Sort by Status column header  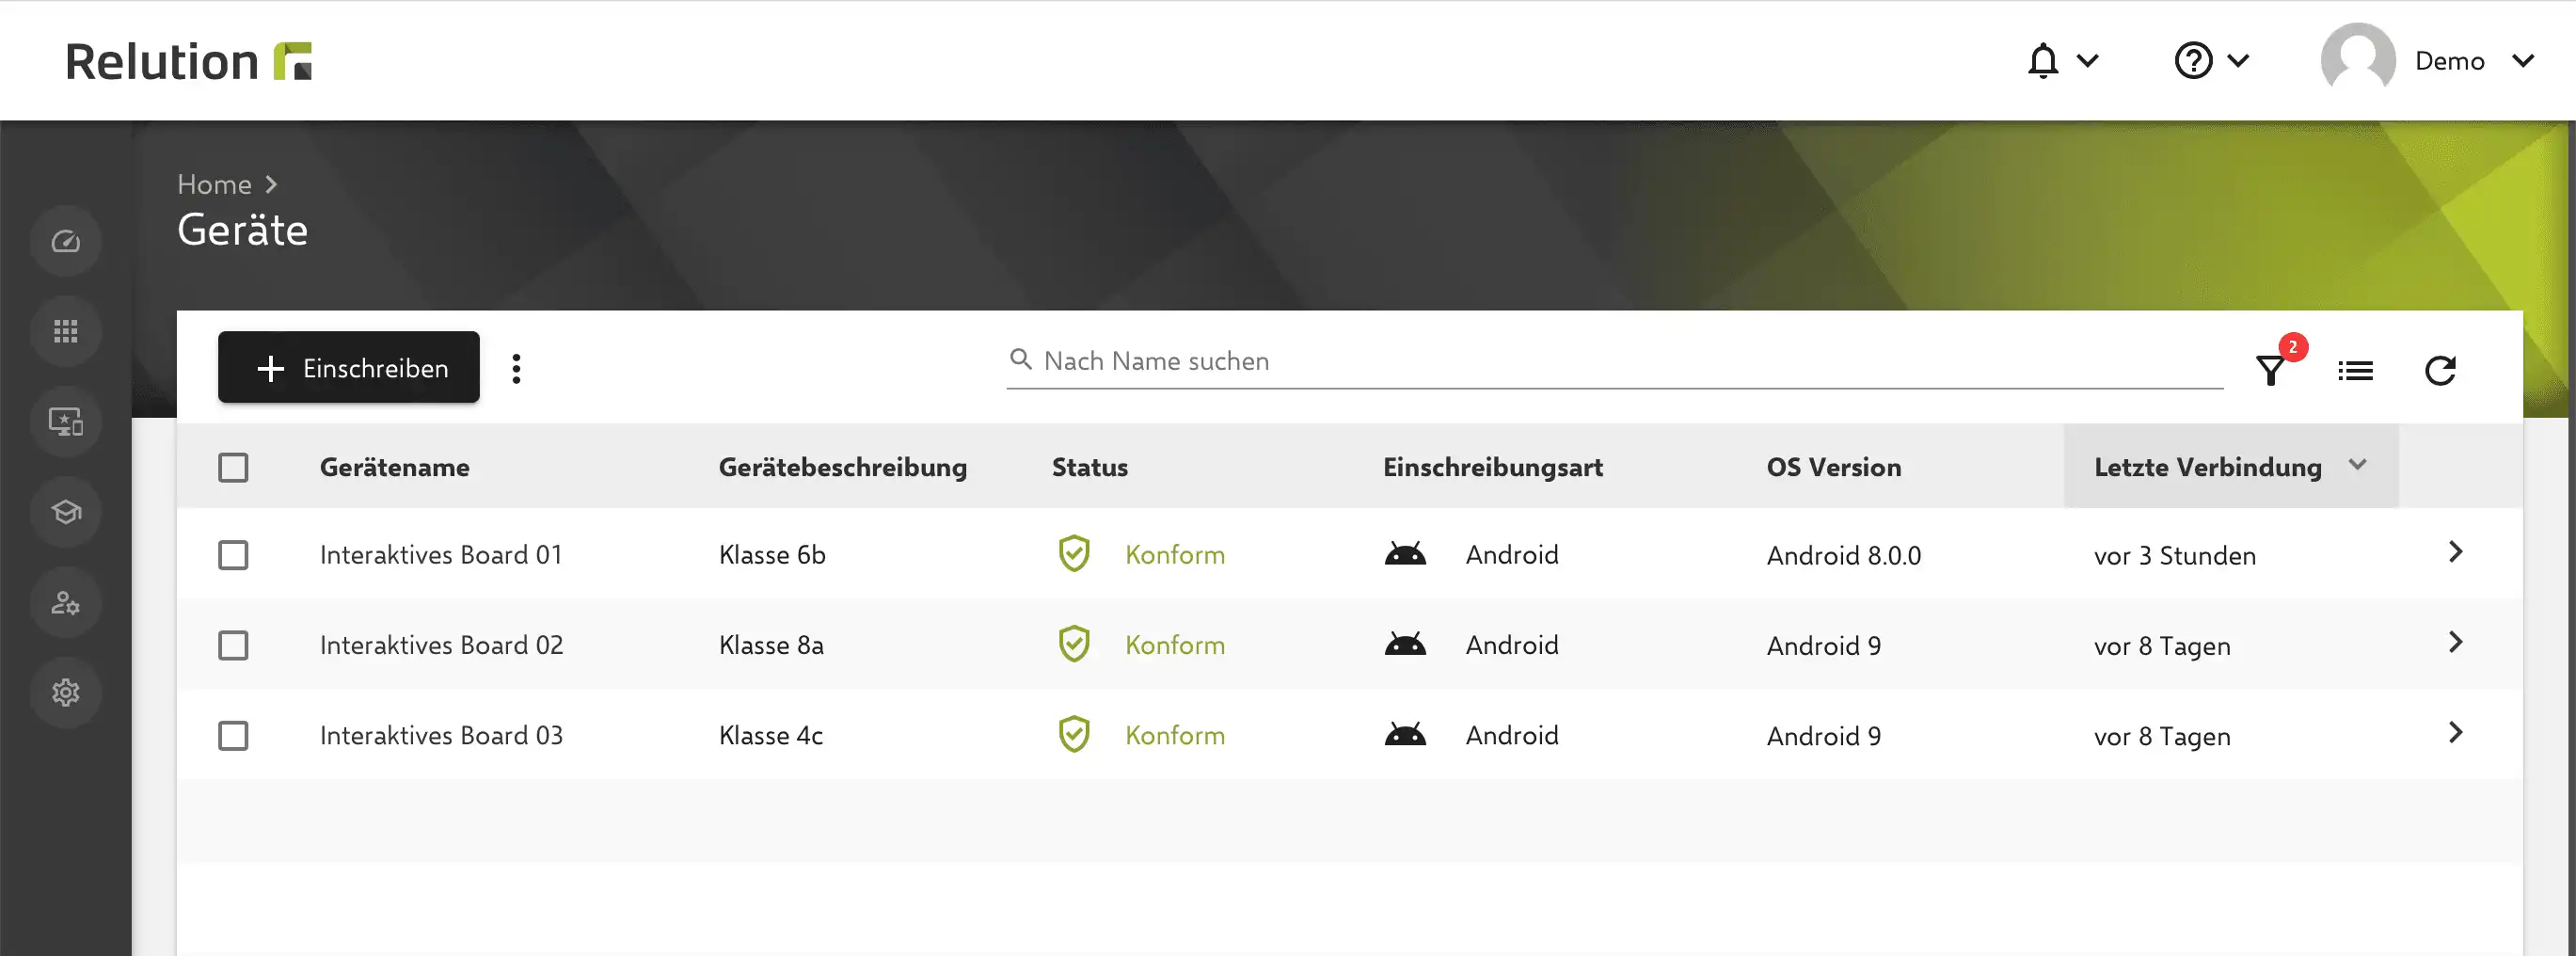coord(1089,467)
